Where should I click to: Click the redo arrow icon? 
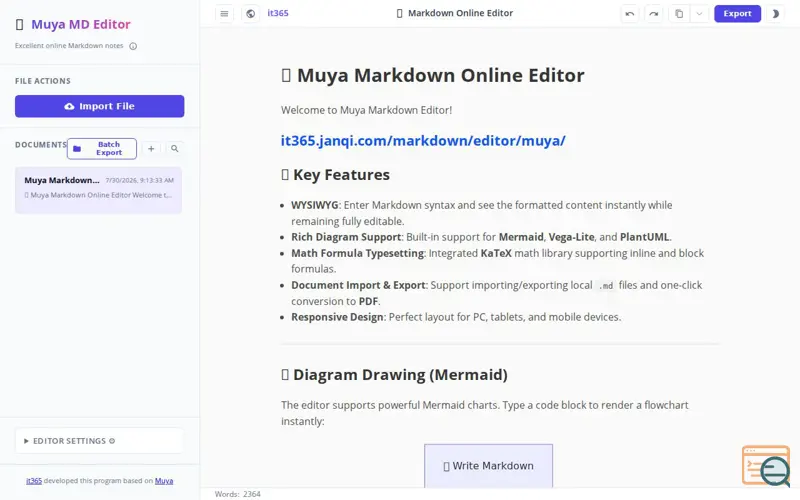pos(654,14)
